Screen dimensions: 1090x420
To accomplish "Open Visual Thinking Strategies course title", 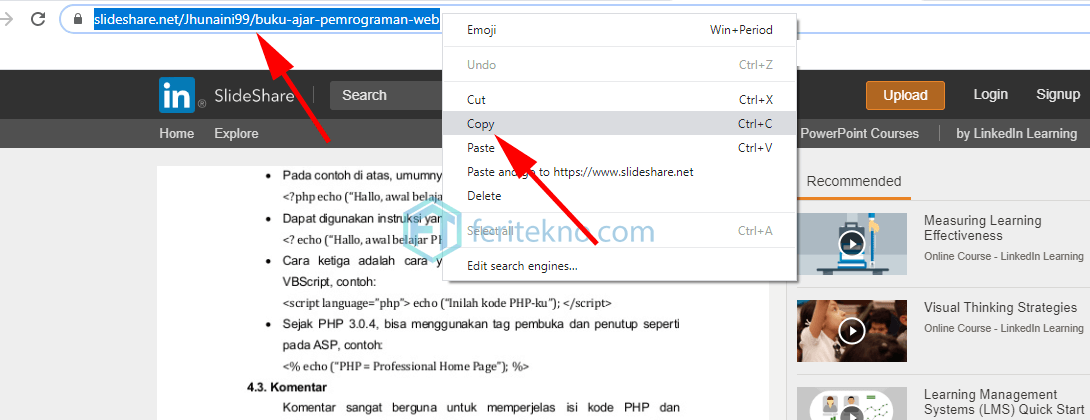I will pos(1000,307).
